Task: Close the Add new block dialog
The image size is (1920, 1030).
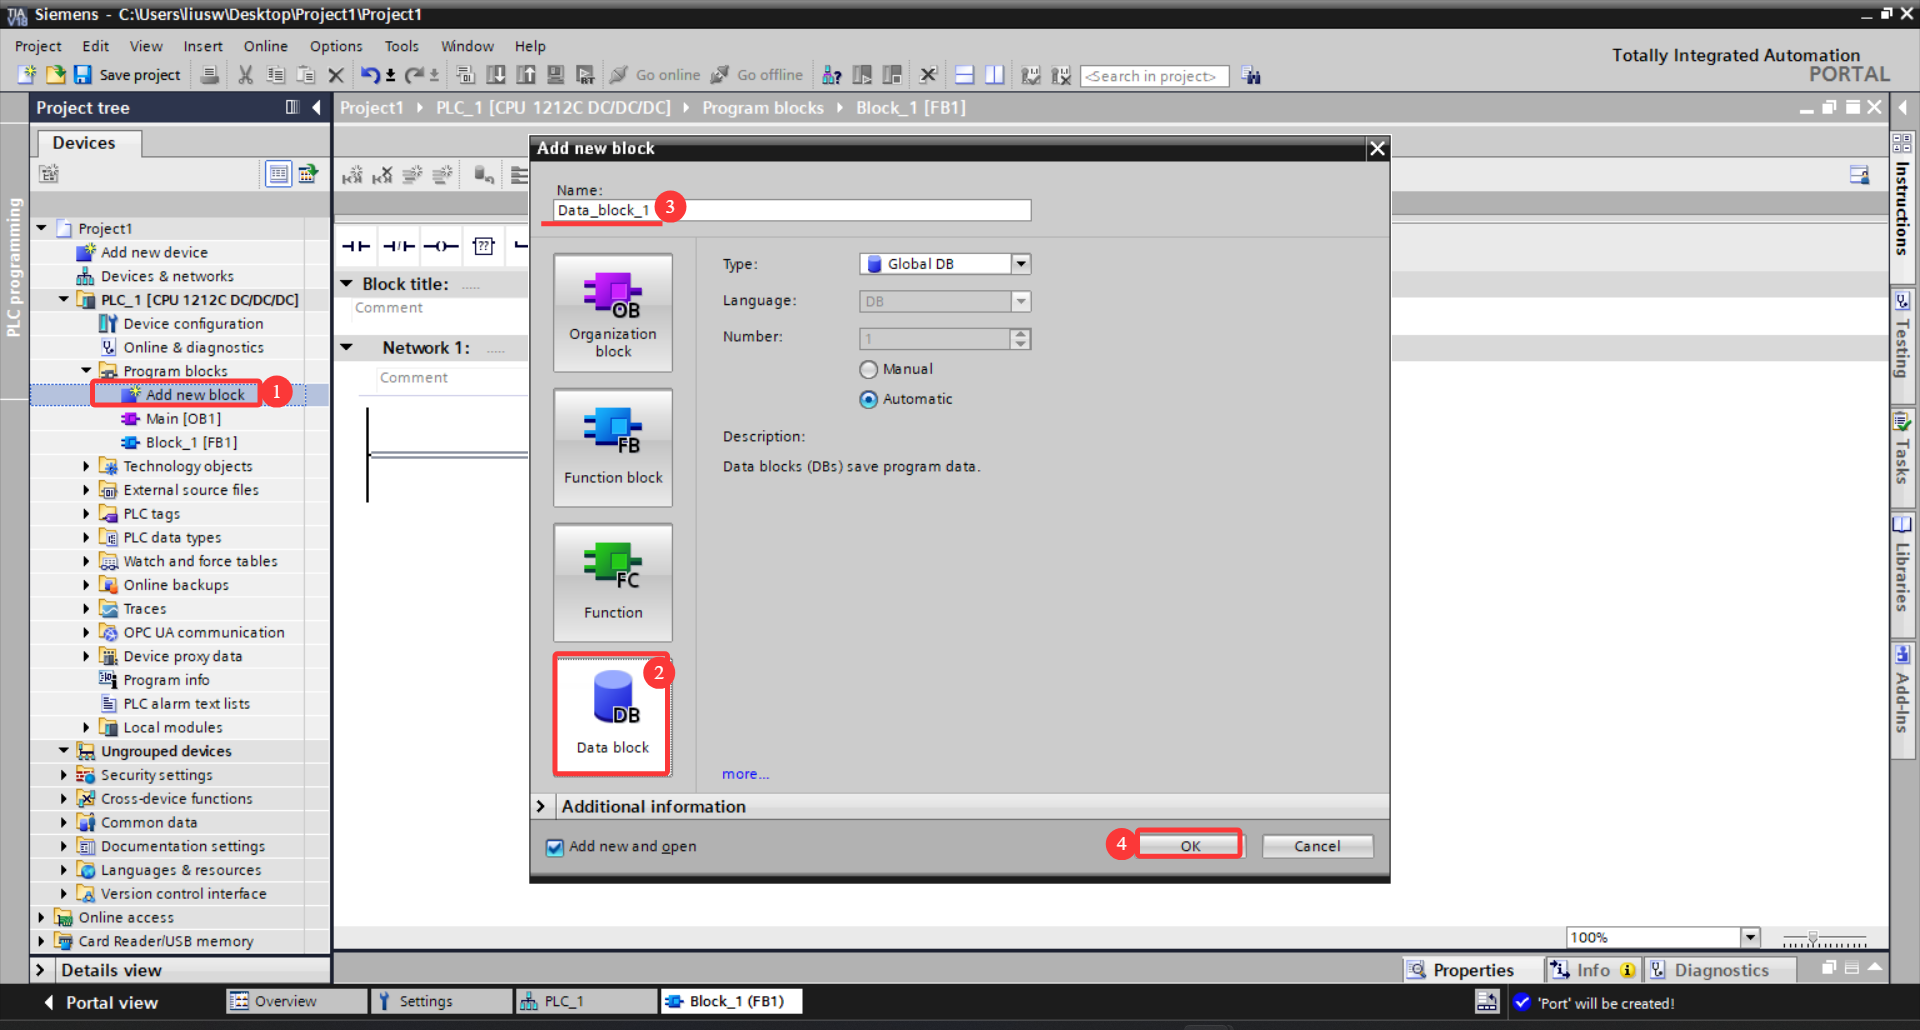Action: 1377,148
